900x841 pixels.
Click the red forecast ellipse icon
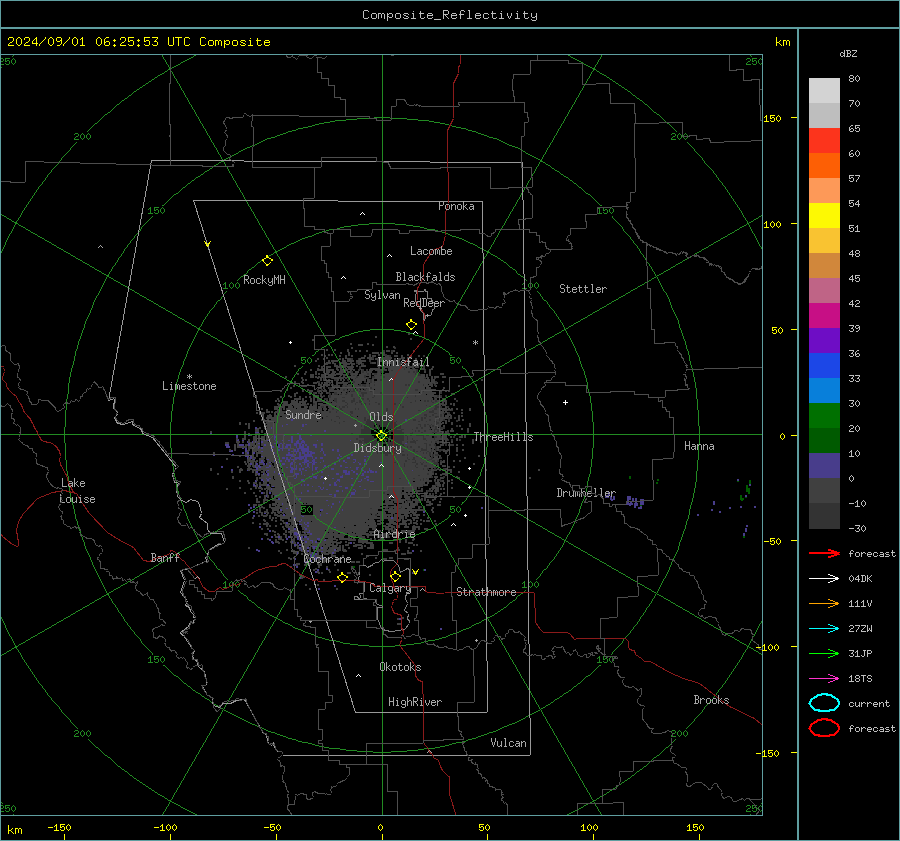pos(824,728)
